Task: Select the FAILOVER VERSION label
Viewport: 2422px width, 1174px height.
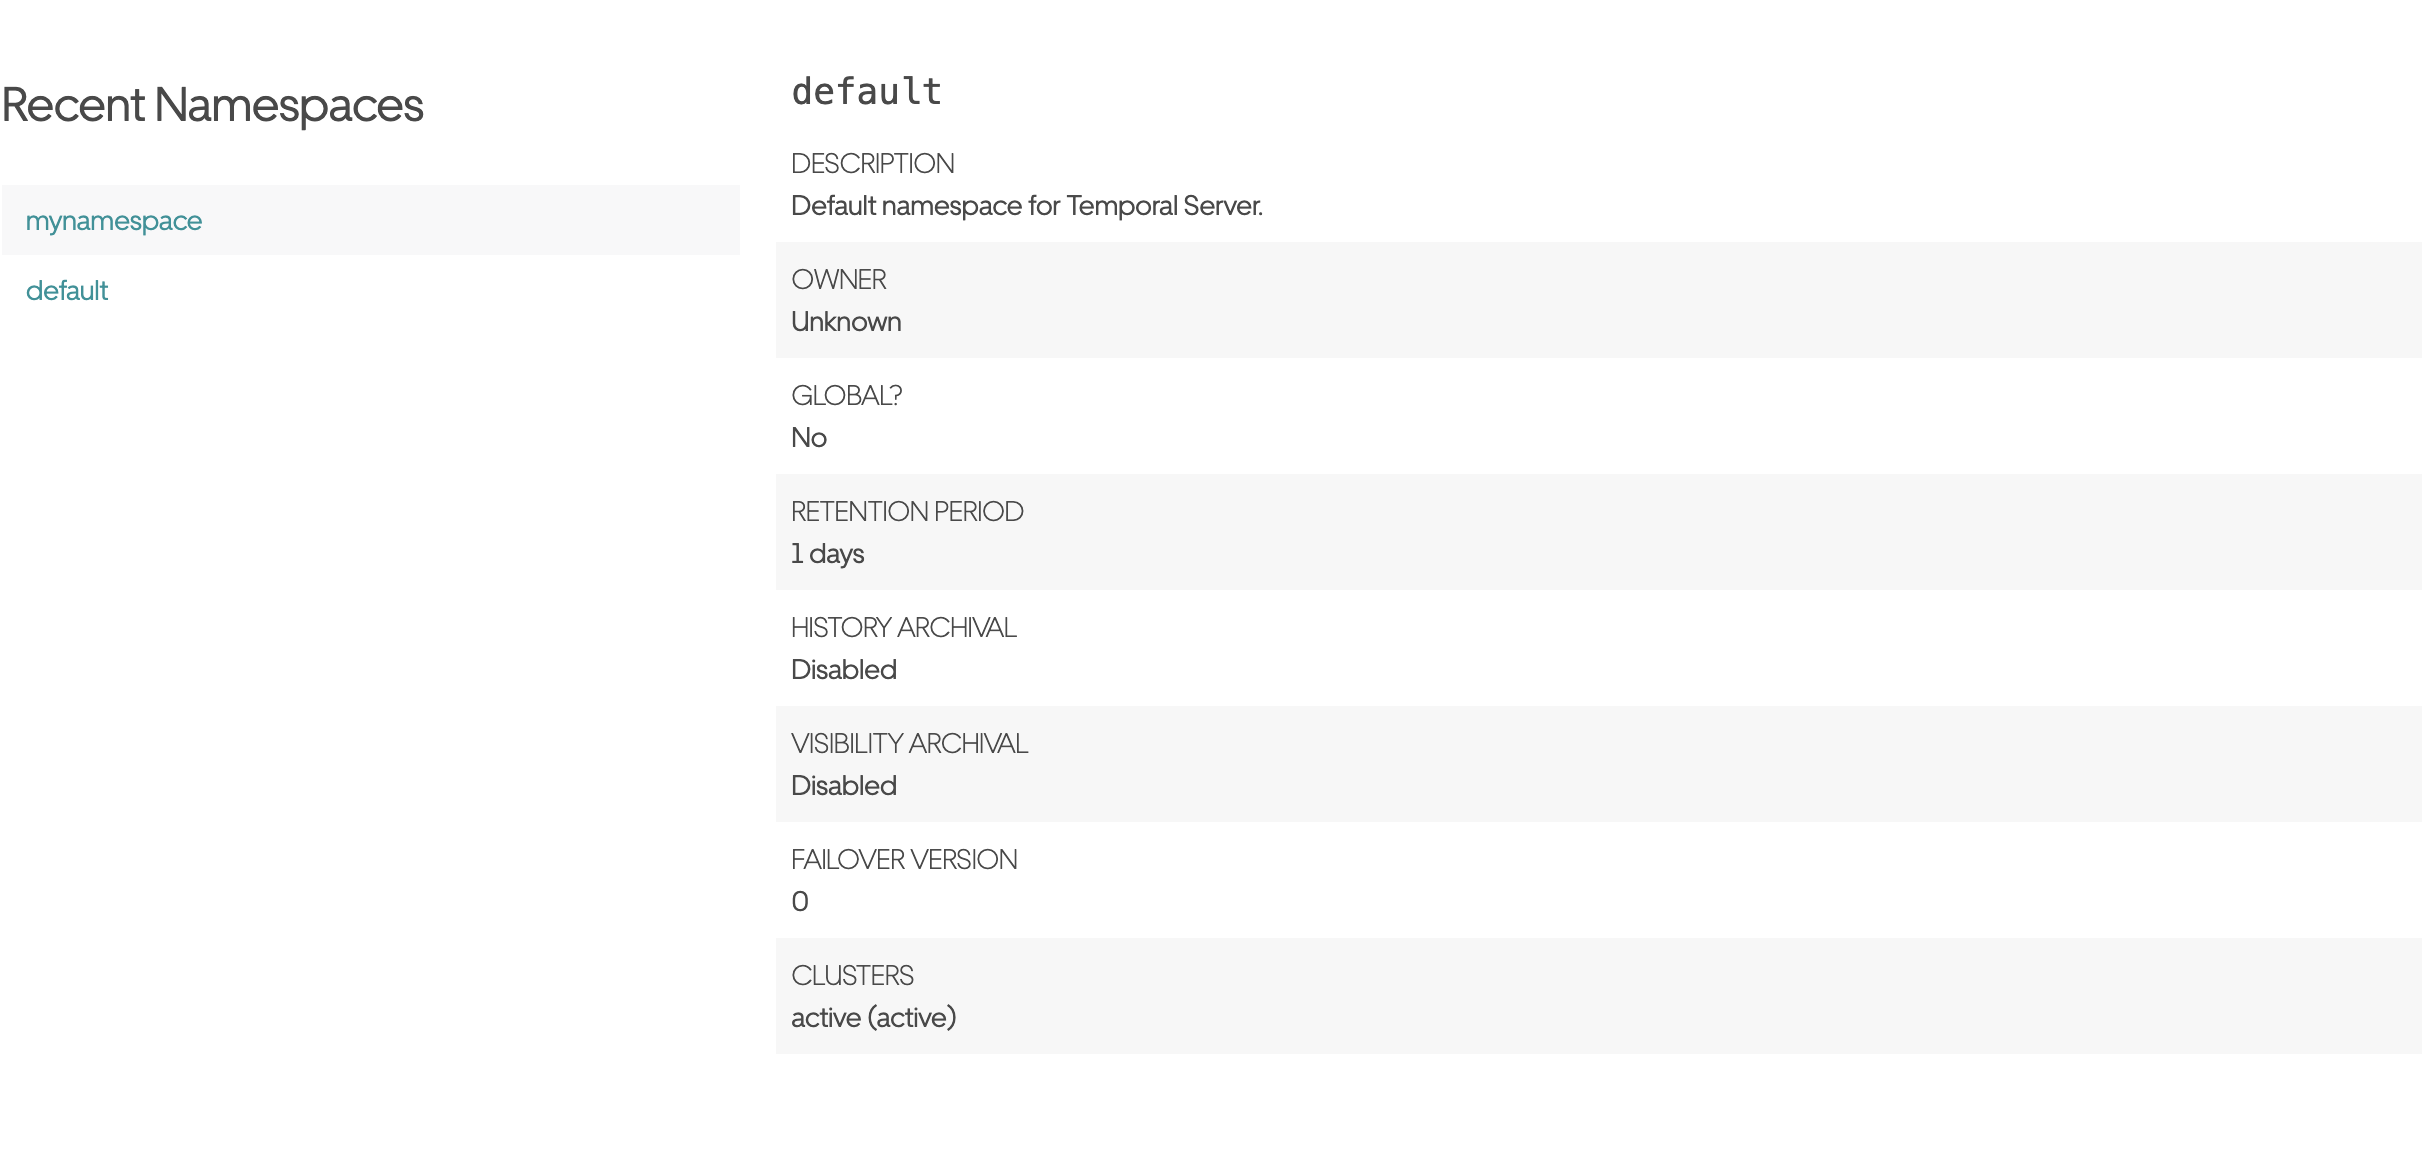Action: click(904, 859)
